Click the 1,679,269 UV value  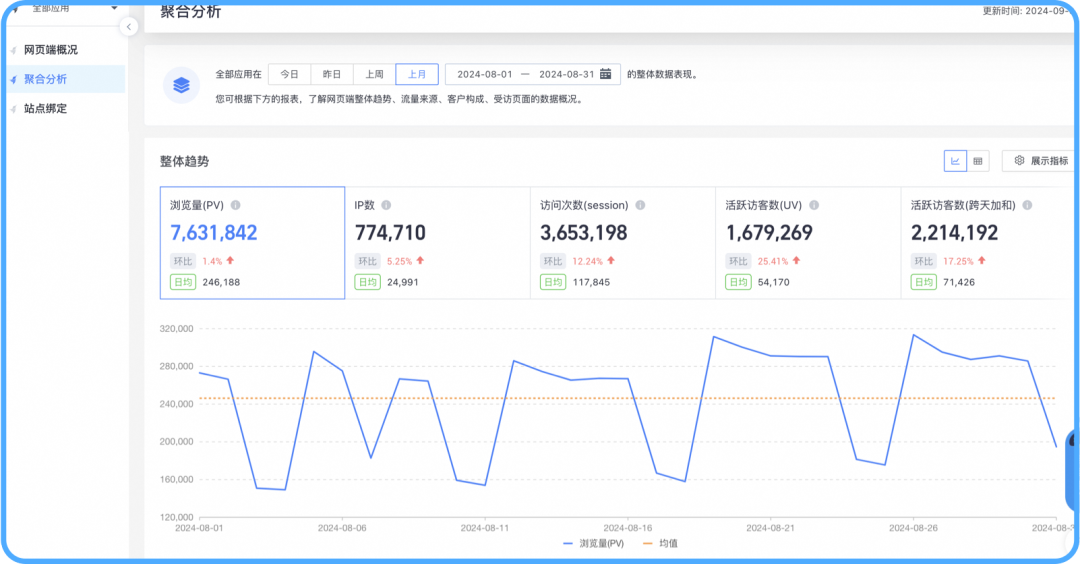tap(769, 233)
